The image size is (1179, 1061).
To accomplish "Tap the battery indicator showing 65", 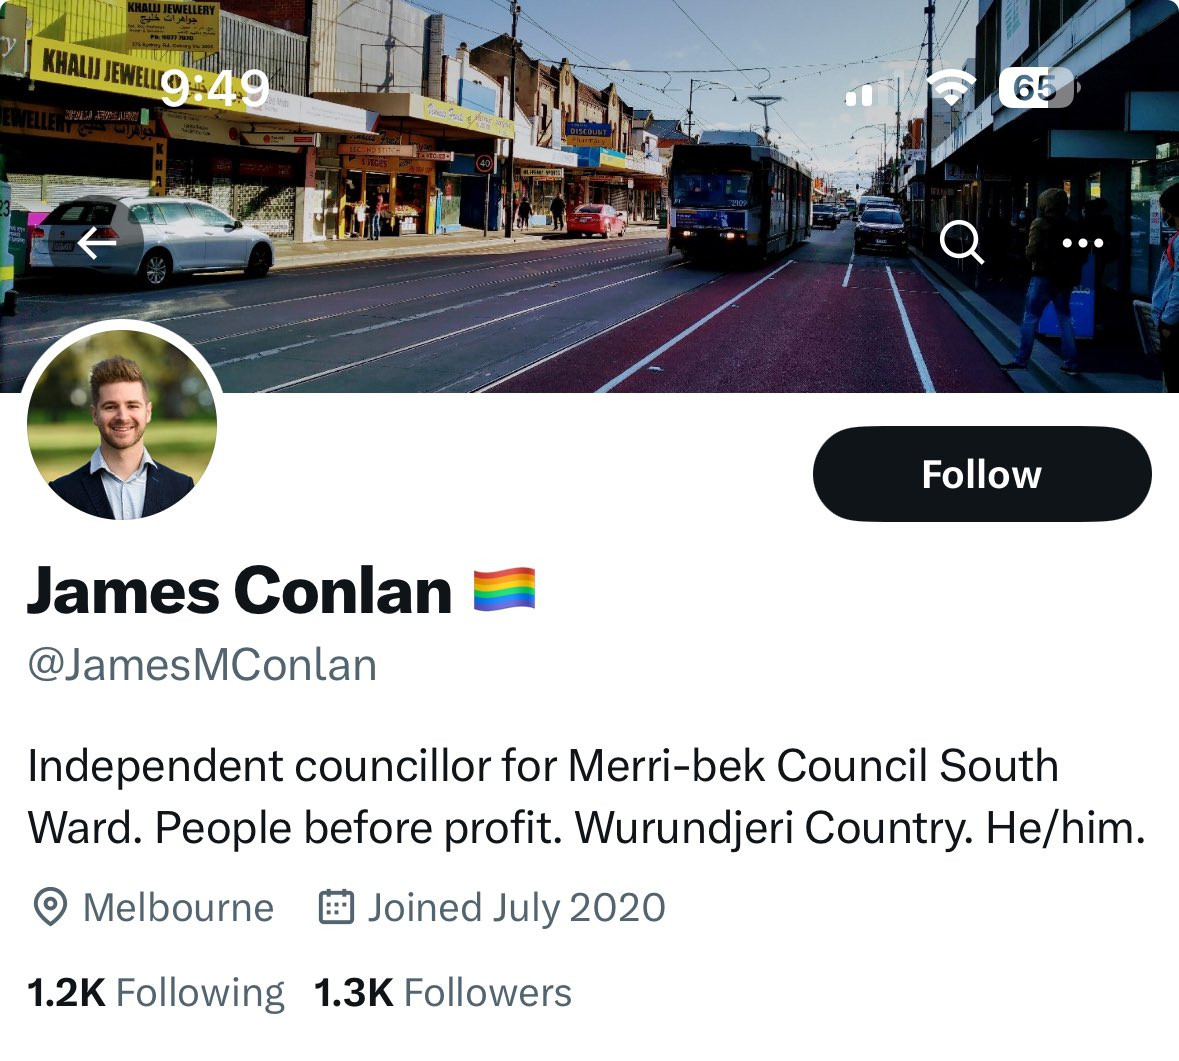I will [1036, 89].
